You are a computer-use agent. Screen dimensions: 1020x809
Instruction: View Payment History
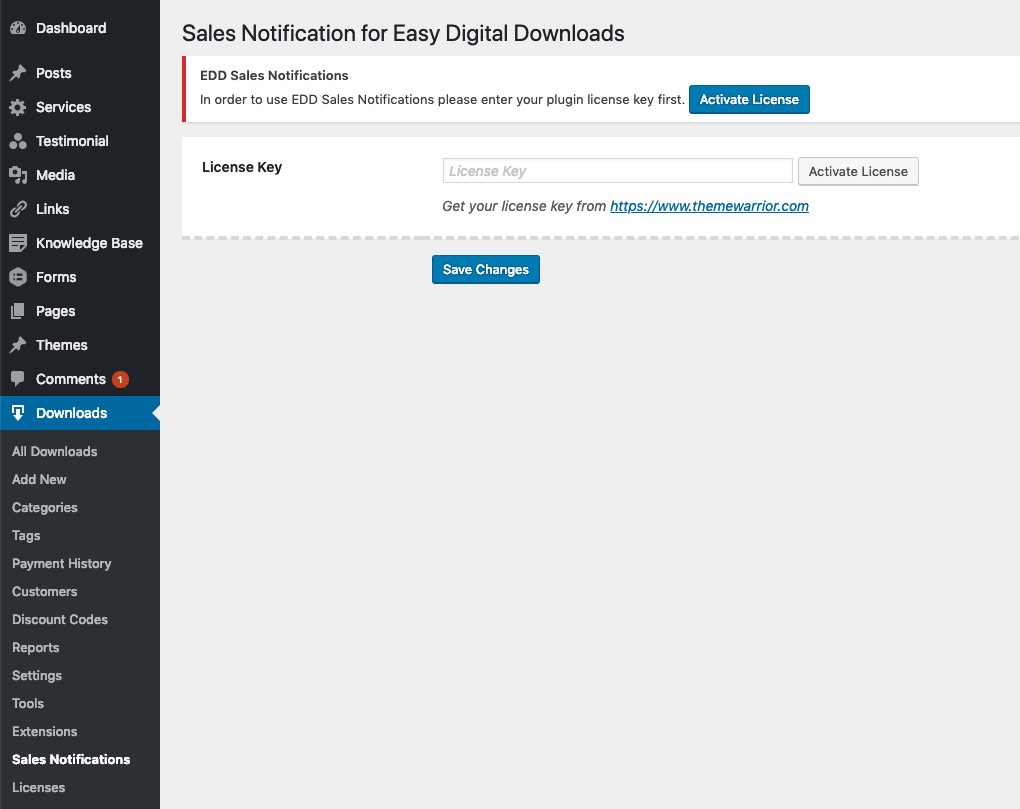[x=61, y=563]
